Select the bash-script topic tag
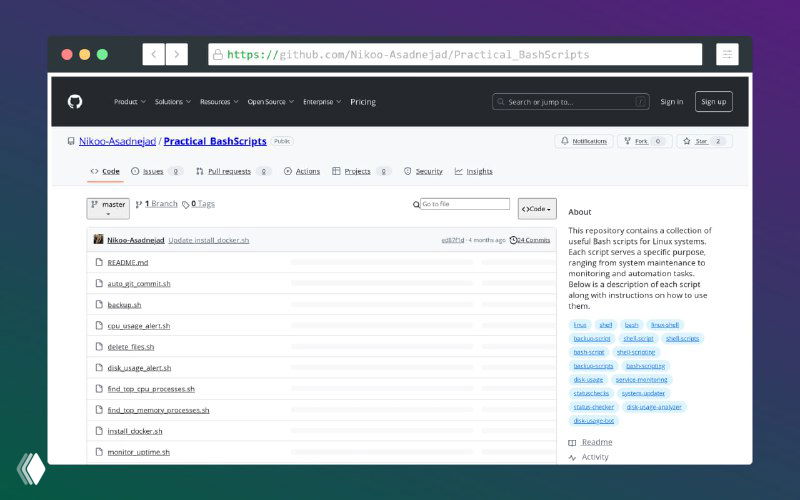Viewport: 800px width, 500px height. coord(589,352)
